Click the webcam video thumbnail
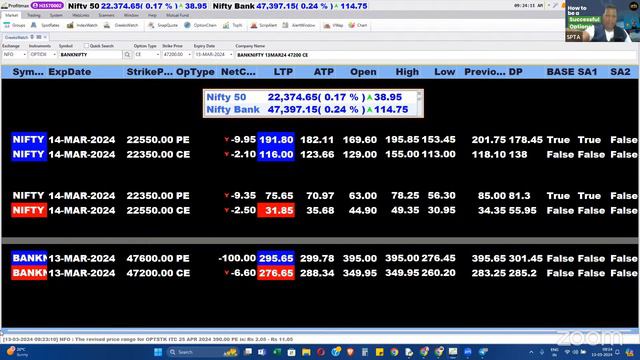The height and width of the screenshot is (360, 640). [x=602, y=21]
